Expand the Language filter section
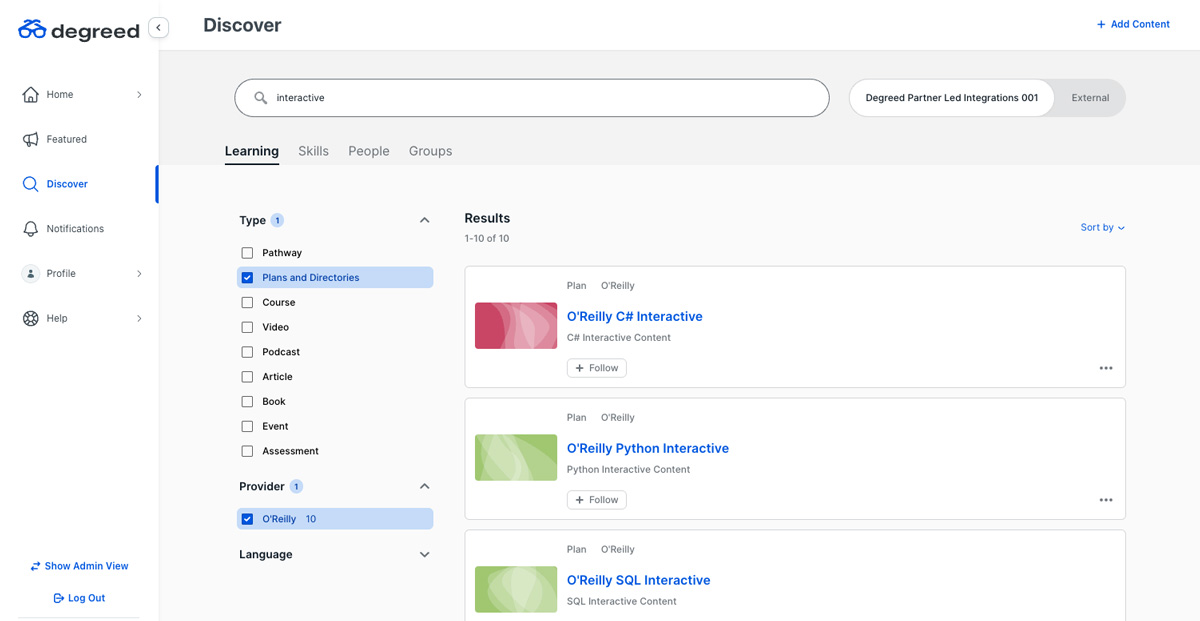1200x621 pixels. [424, 554]
